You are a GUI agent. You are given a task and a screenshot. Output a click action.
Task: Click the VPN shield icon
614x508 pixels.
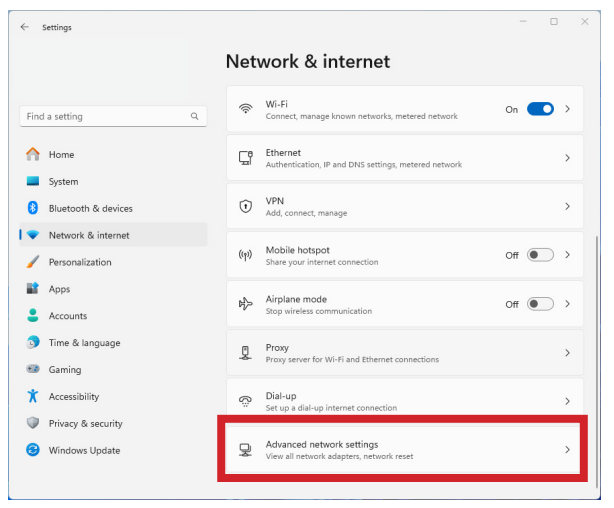[x=246, y=206]
